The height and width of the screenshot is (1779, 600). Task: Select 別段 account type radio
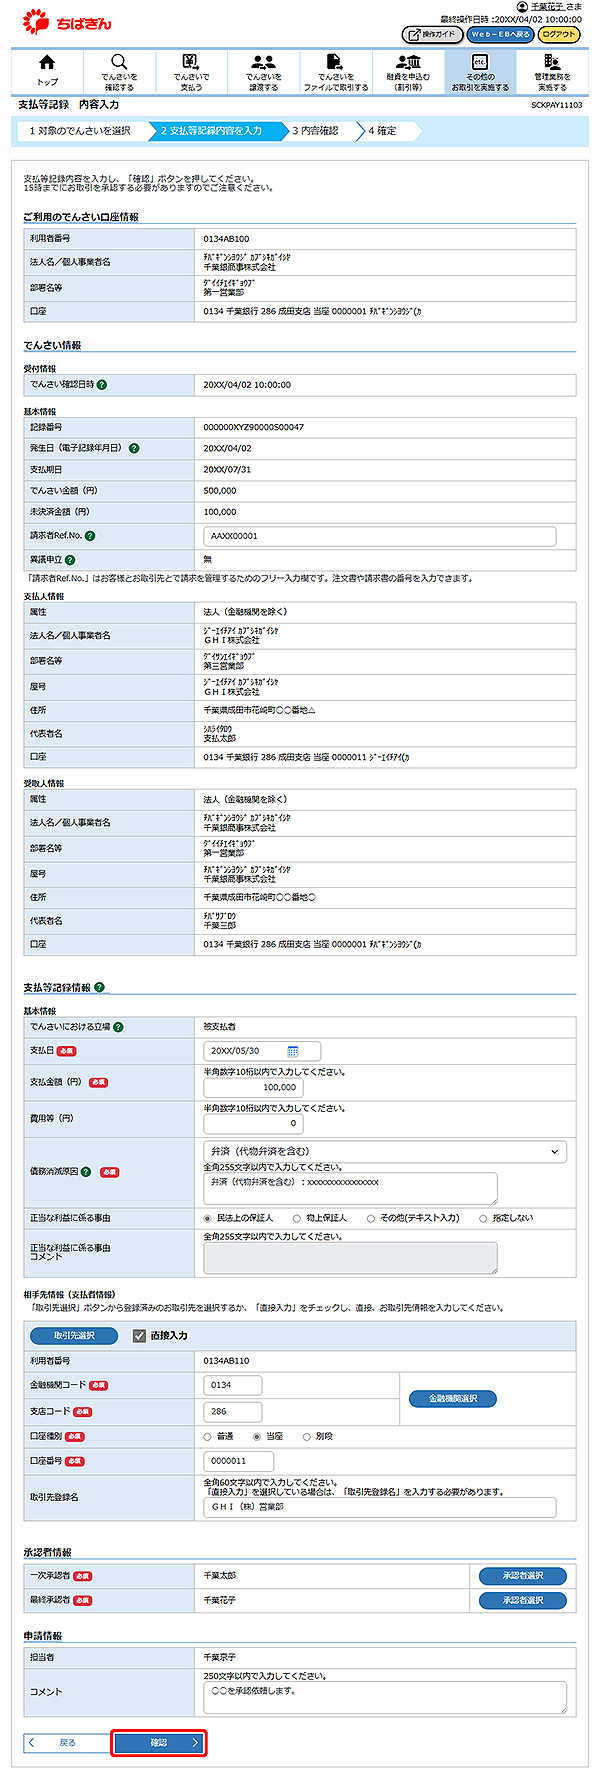point(307,1436)
